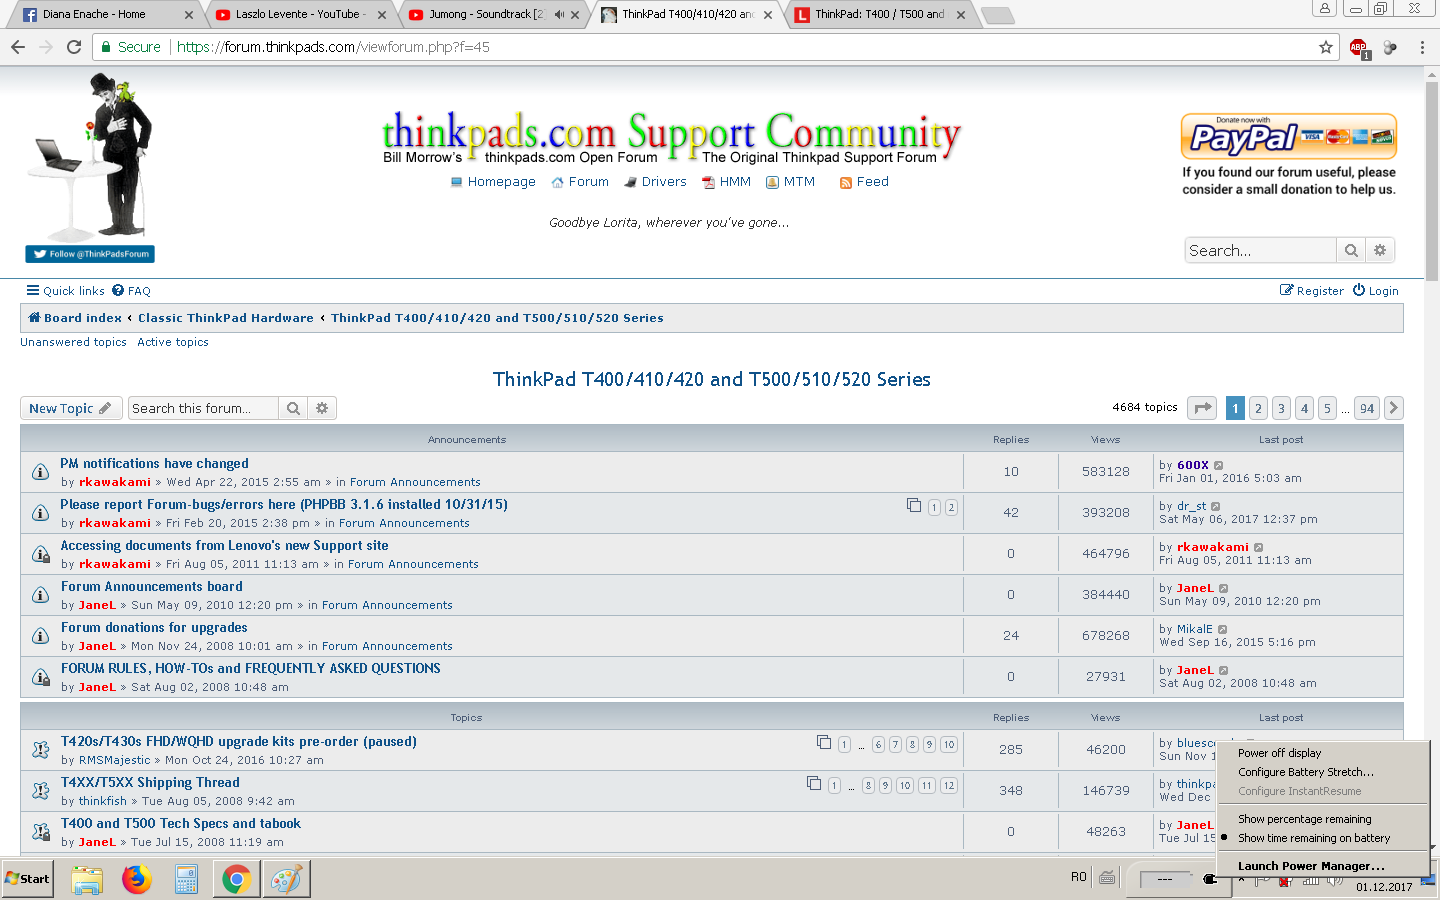Open the Chrome three-dot menu
This screenshot has width=1440, height=900.
pyautogui.click(x=1422, y=47)
